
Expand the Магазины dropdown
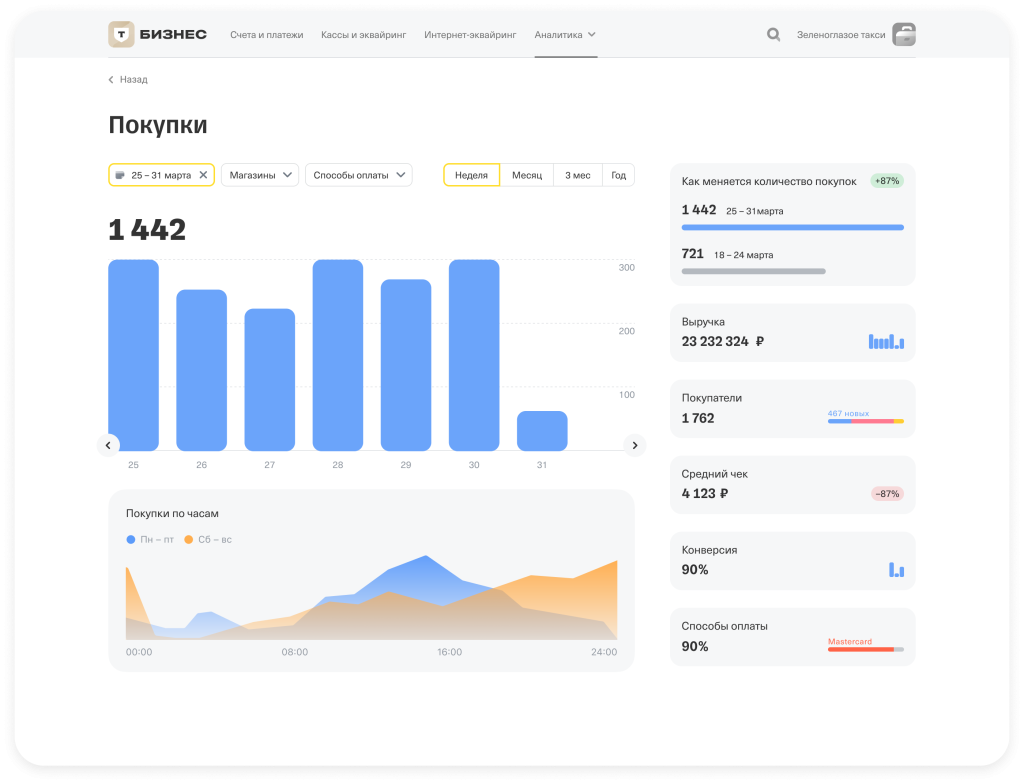260,175
